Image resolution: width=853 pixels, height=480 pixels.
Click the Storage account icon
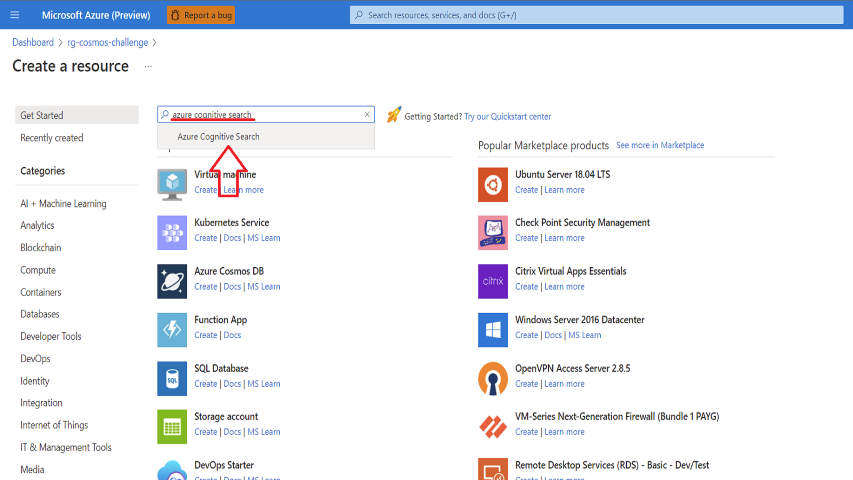(x=172, y=427)
